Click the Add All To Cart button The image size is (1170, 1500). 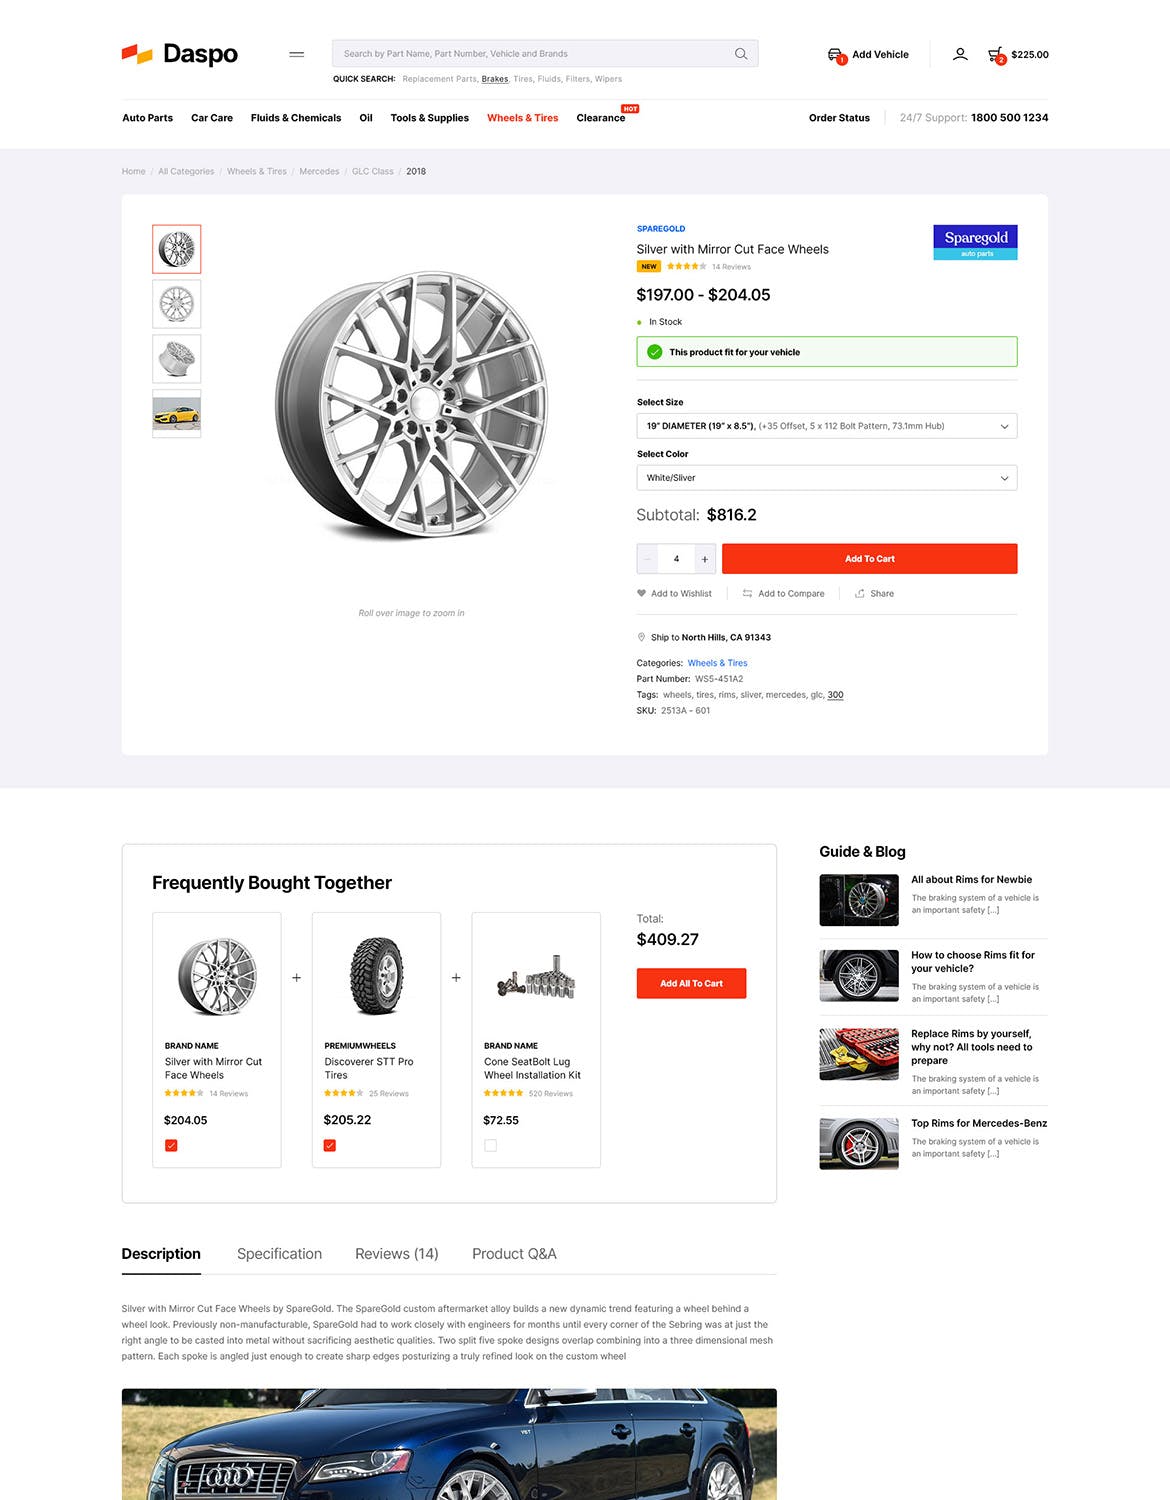click(x=691, y=983)
